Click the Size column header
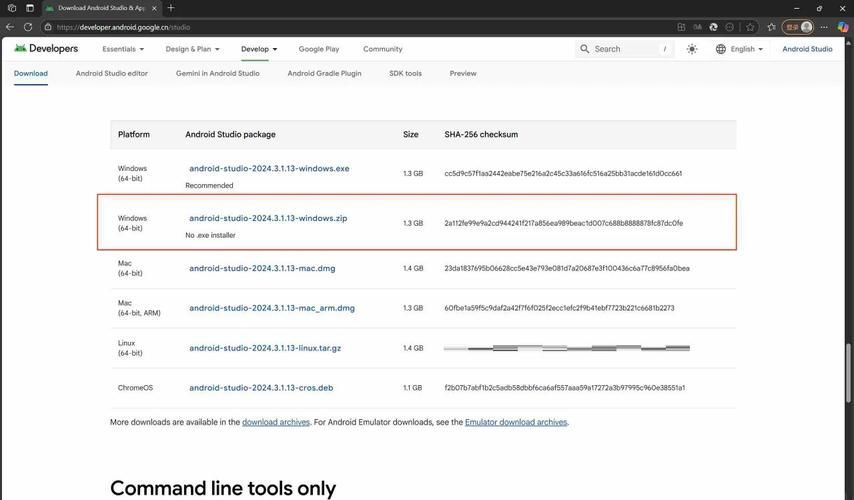The height and width of the screenshot is (500, 854). coord(411,135)
